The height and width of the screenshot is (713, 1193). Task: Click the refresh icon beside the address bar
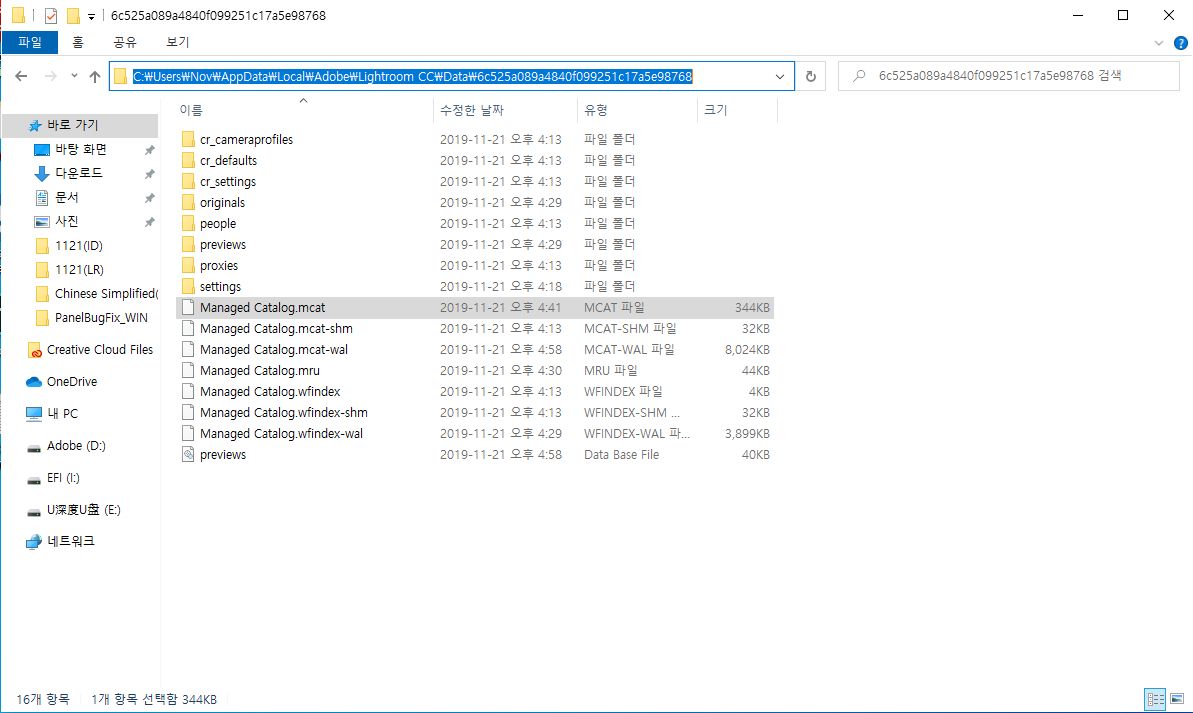point(810,76)
